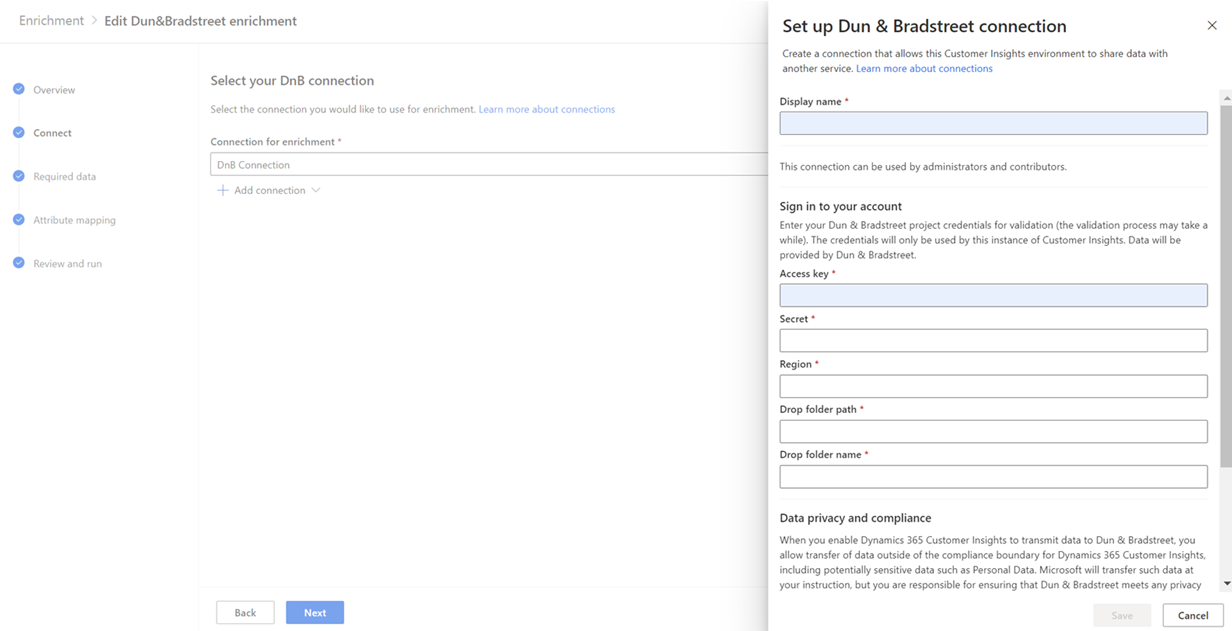Cancel the connection setup
The height and width of the screenshot is (631, 1232).
tap(1193, 616)
